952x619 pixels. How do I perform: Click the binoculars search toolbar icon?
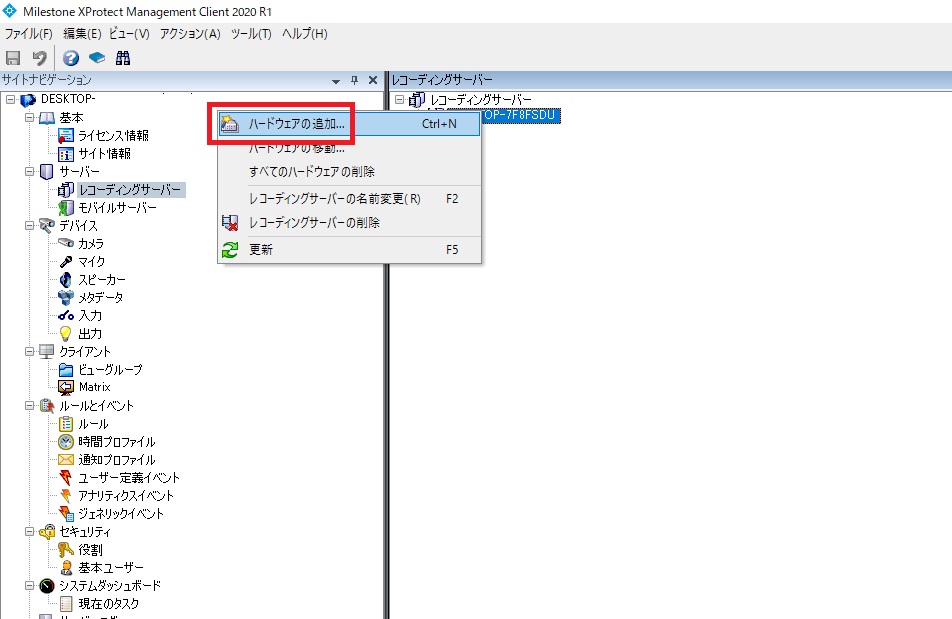pos(122,57)
